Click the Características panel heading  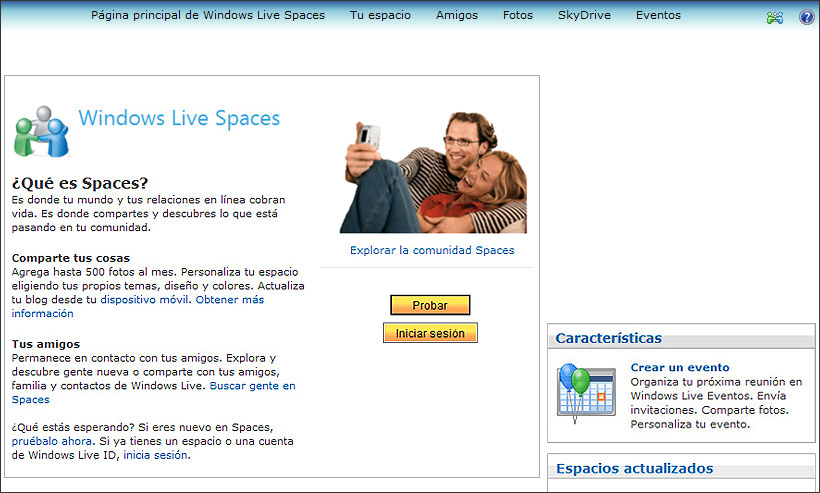pos(608,338)
